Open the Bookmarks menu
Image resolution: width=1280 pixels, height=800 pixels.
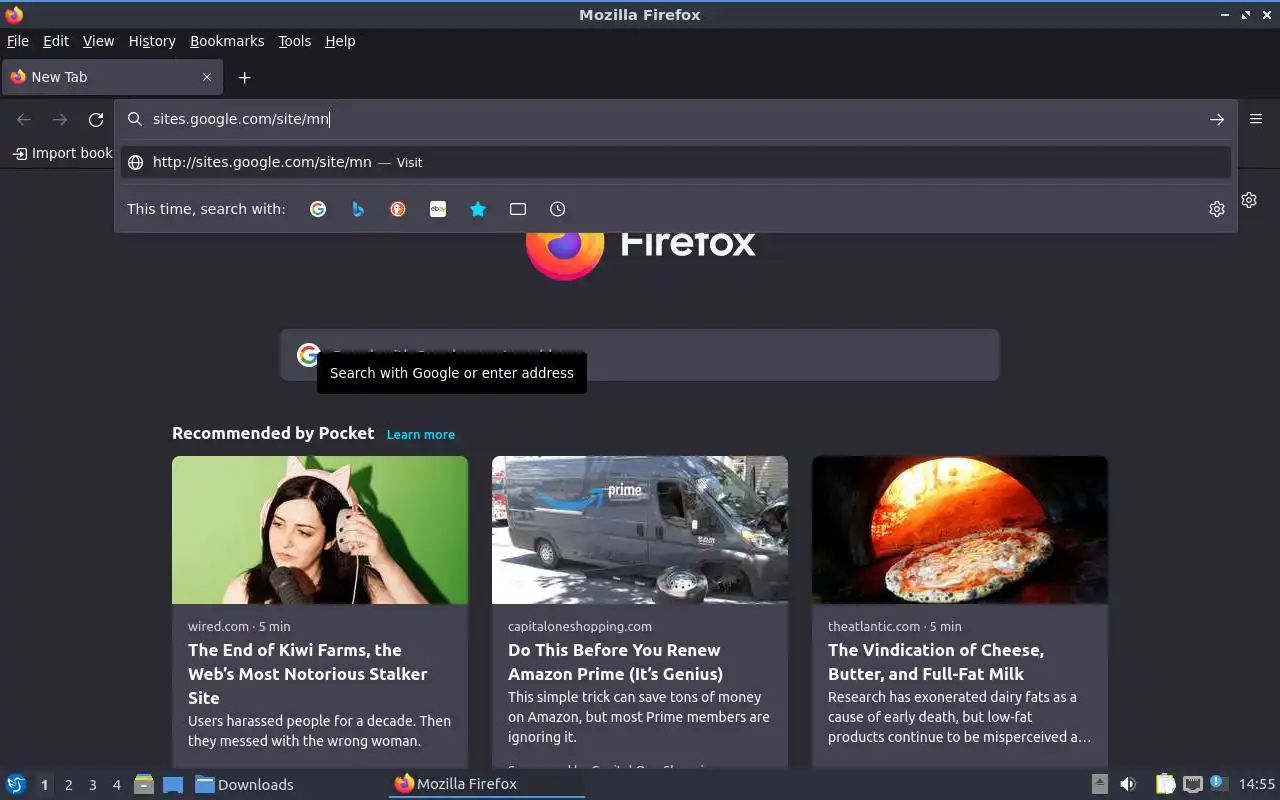[227, 41]
